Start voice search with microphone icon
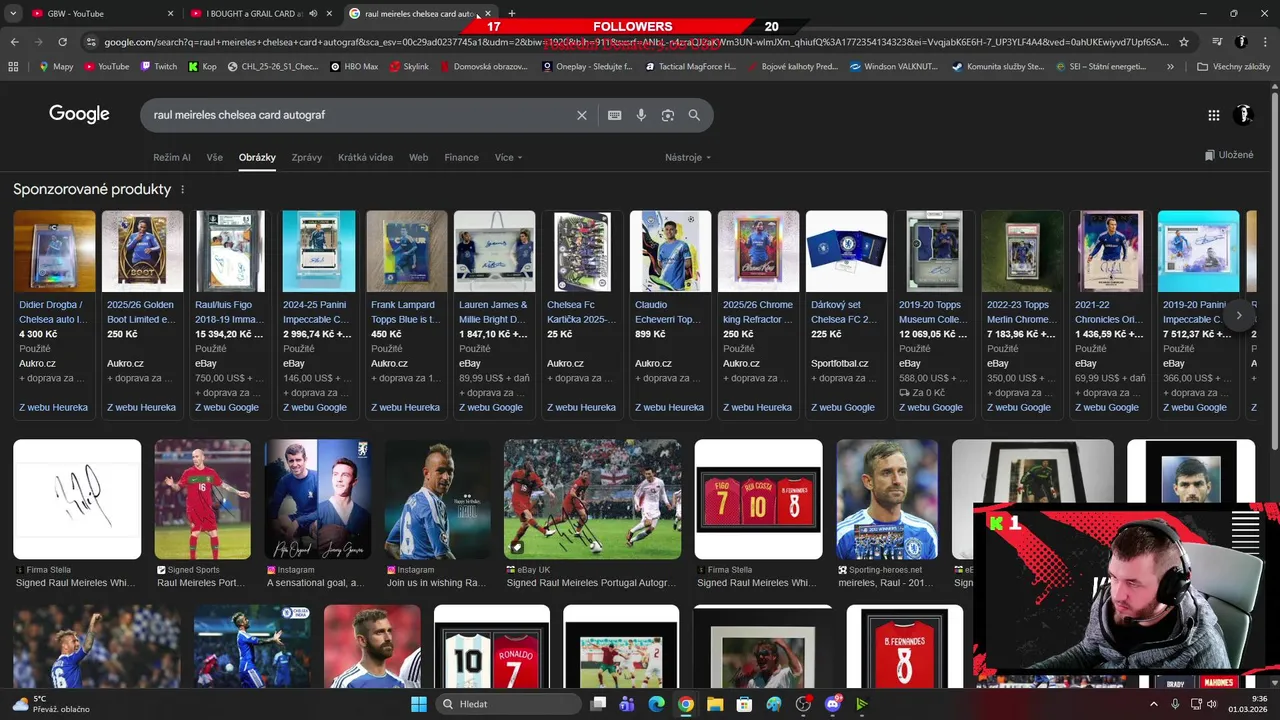The image size is (1280, 720). pos(641,115)
